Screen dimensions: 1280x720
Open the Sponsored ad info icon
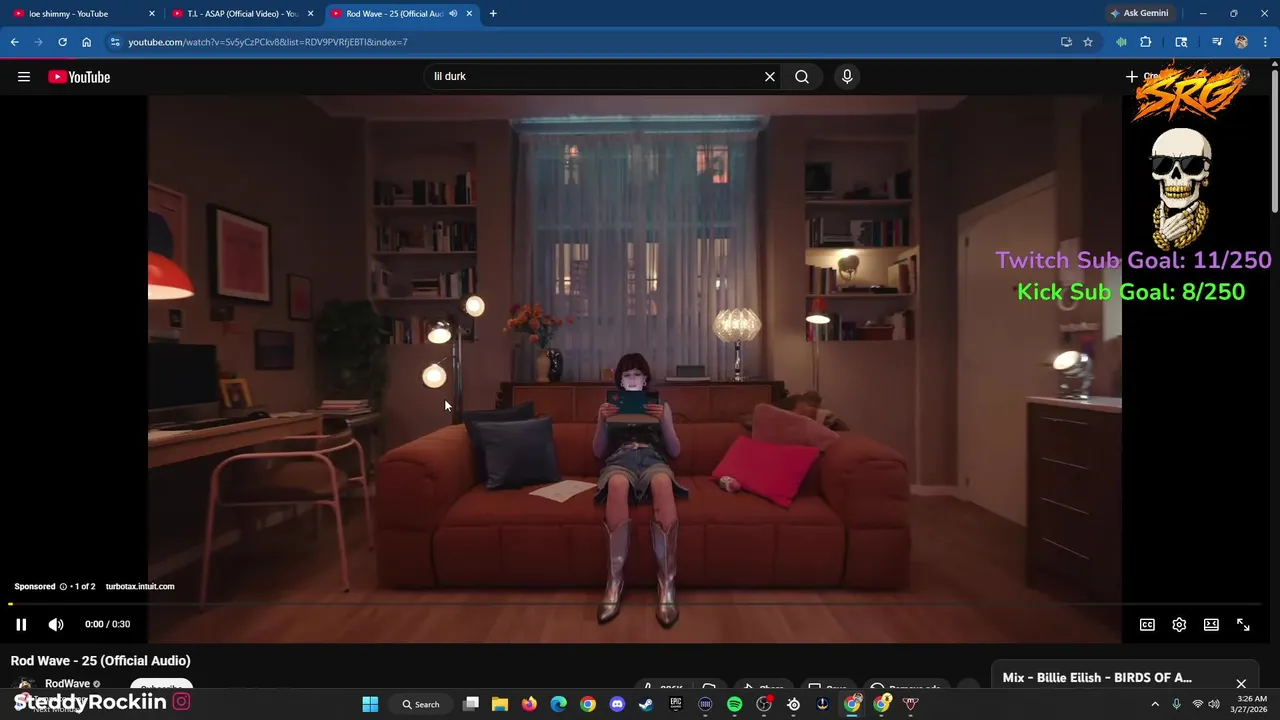63,587
